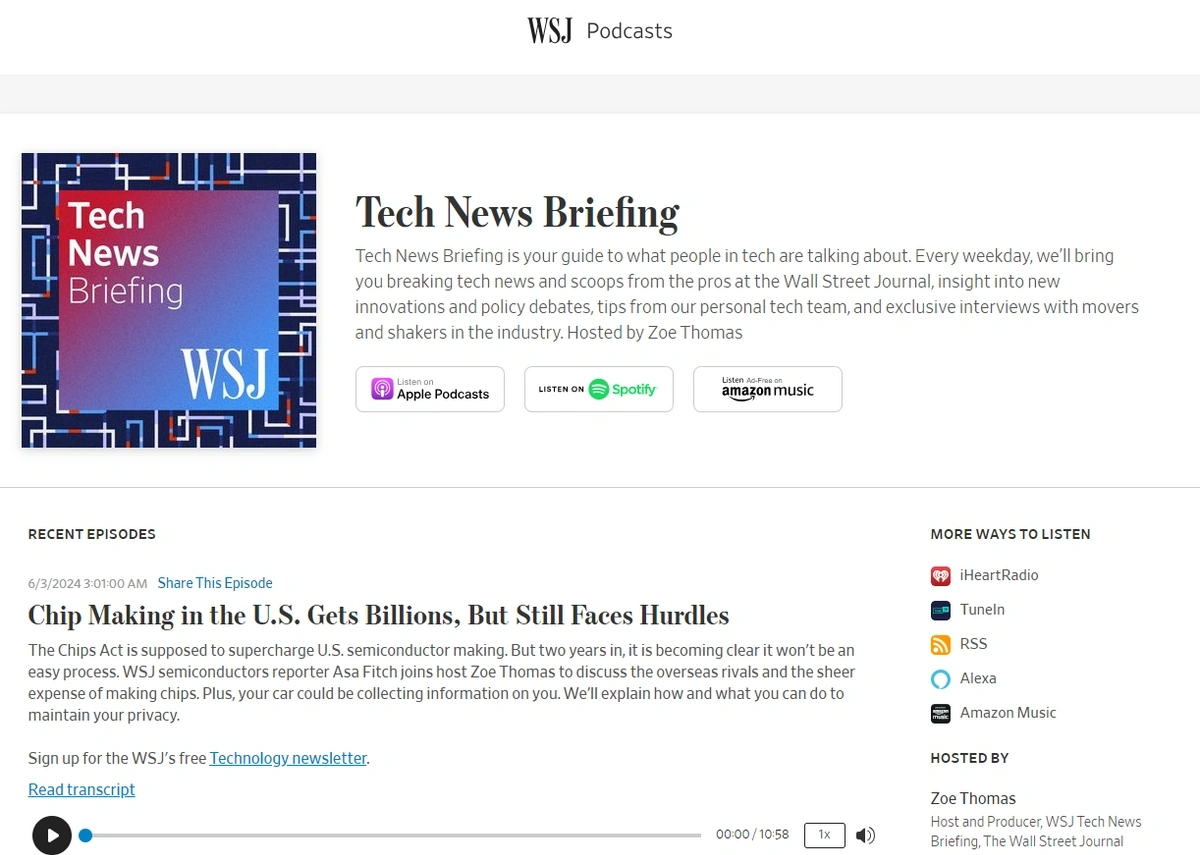Open the Tech News Briefing cover art
Screen dimensions: 1200x855
pos(169,300)
